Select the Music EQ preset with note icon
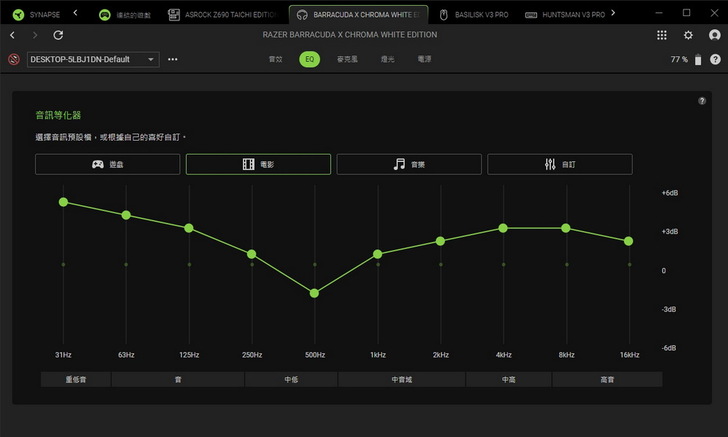Image resolution: width=728 pixels, height=437 pixels. (x=409, y=164)
